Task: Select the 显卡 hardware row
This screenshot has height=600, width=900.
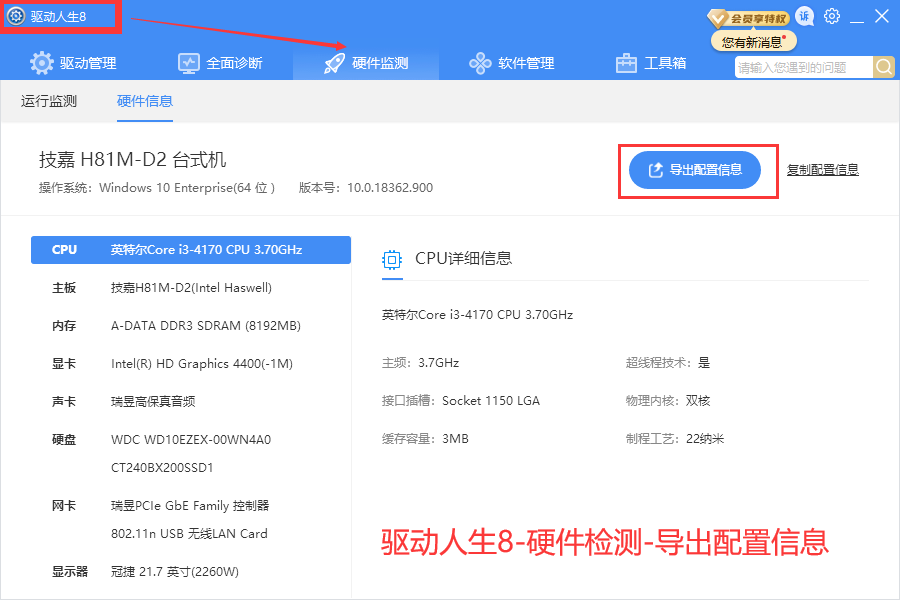Action: (191, 363)
